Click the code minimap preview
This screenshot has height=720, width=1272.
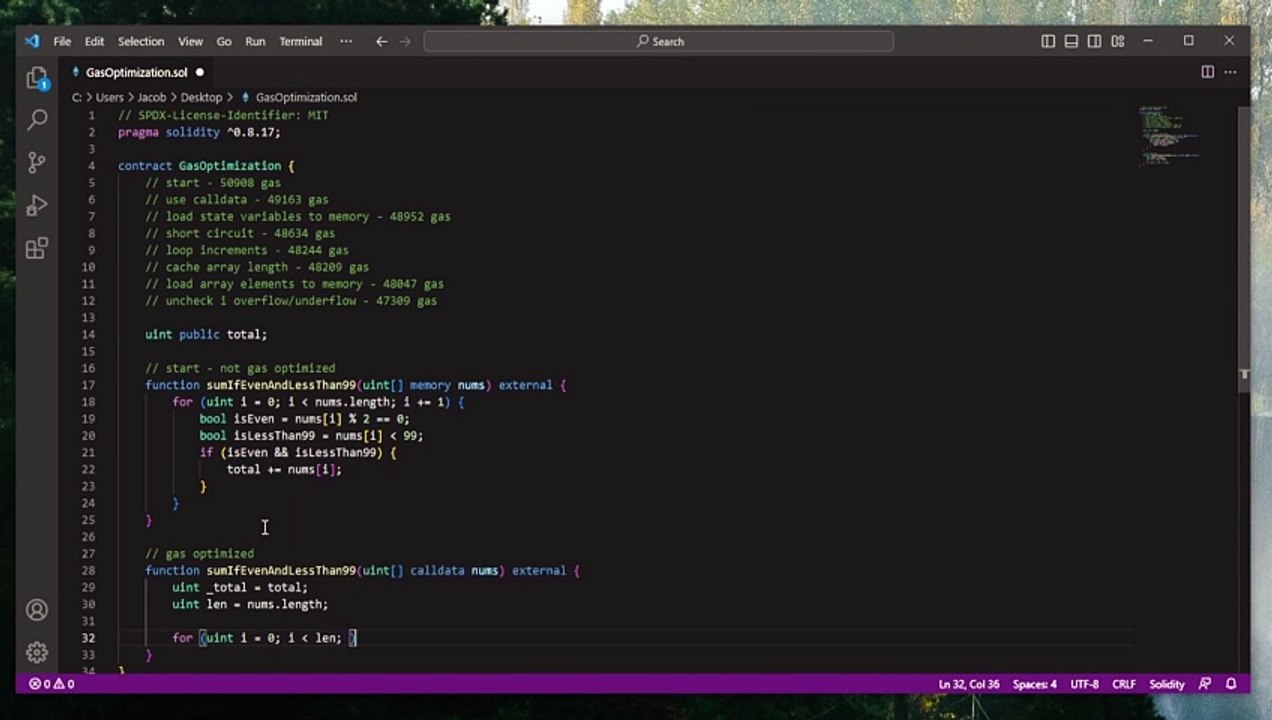(x=1168, y=134)
